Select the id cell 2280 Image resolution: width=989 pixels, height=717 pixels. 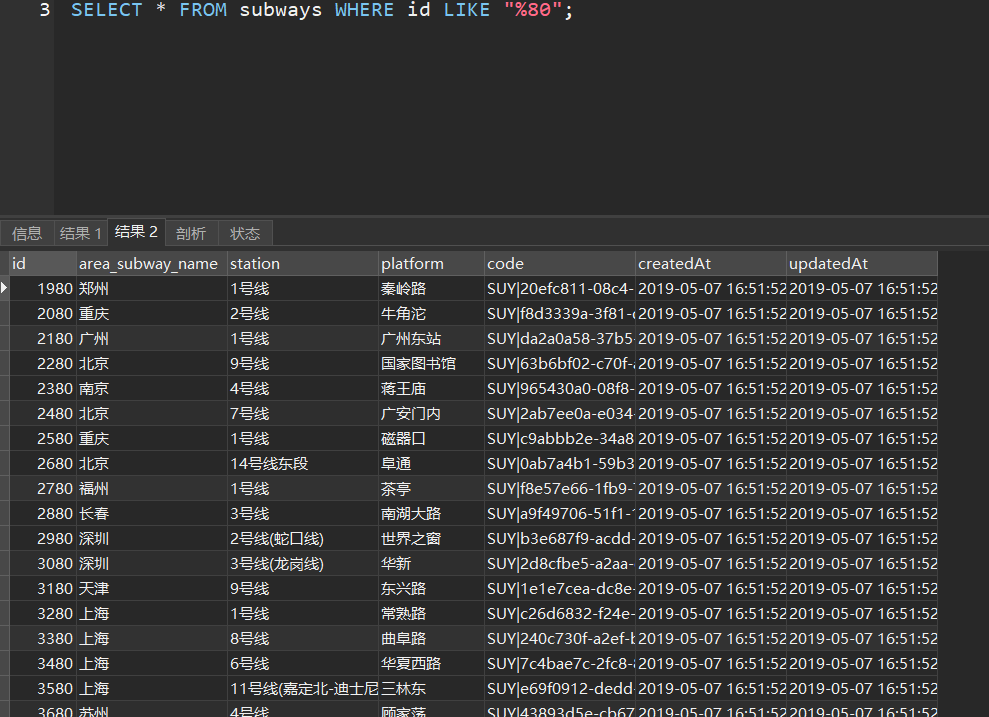[43, 364]
